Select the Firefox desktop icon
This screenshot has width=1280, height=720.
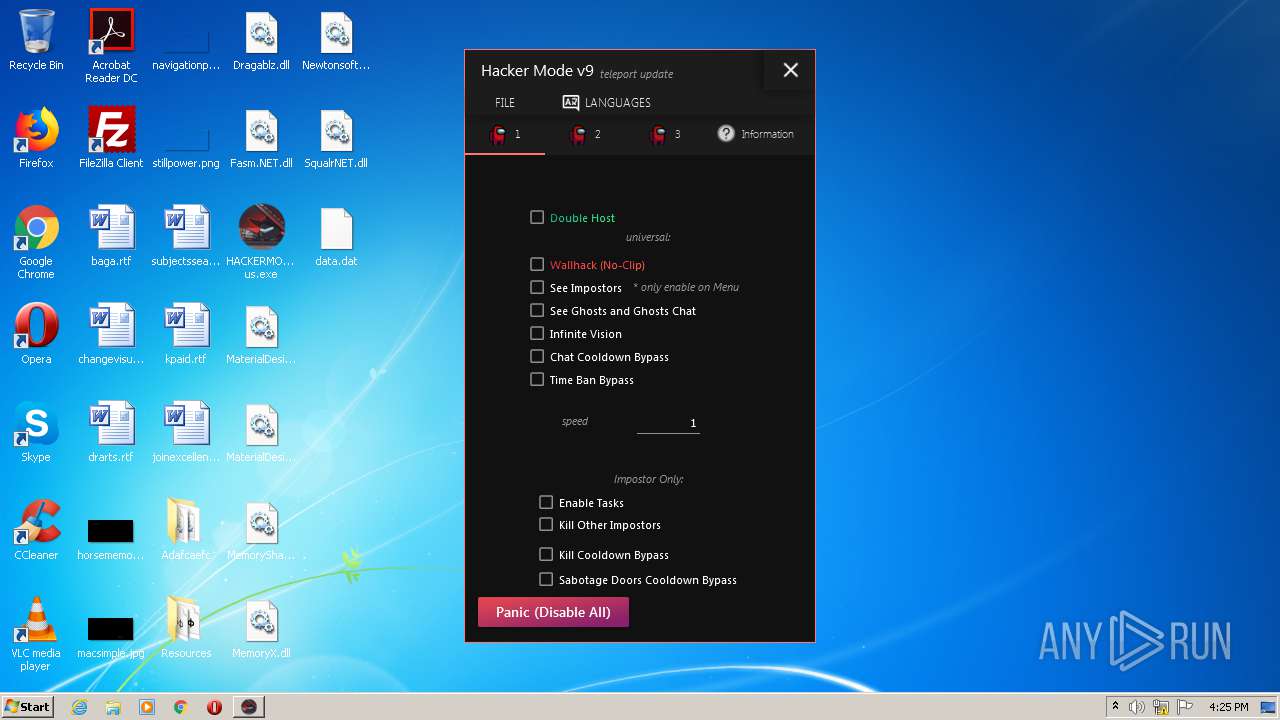point(36,138)
